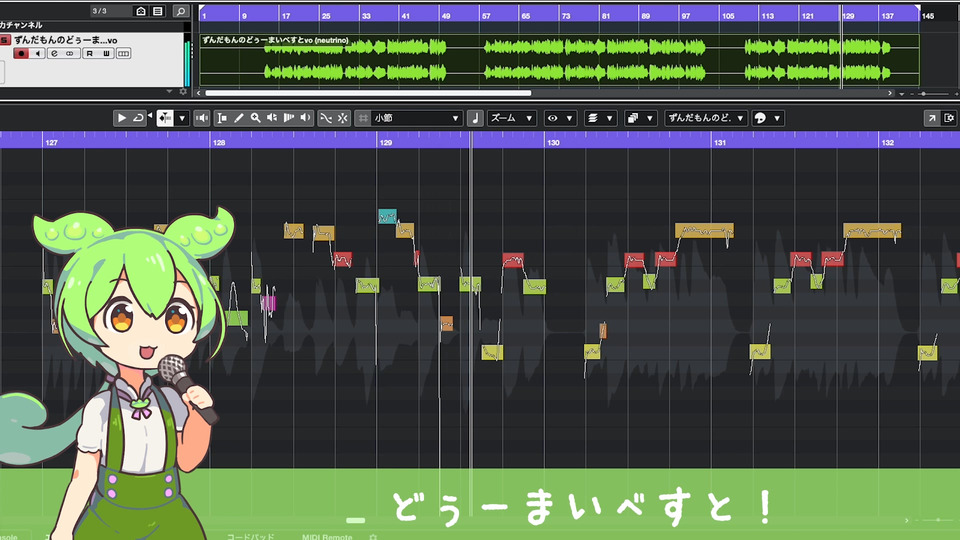Select magenta pitch segment in bar 128
Screen dimensions: 960x540
tap(268, 302)
